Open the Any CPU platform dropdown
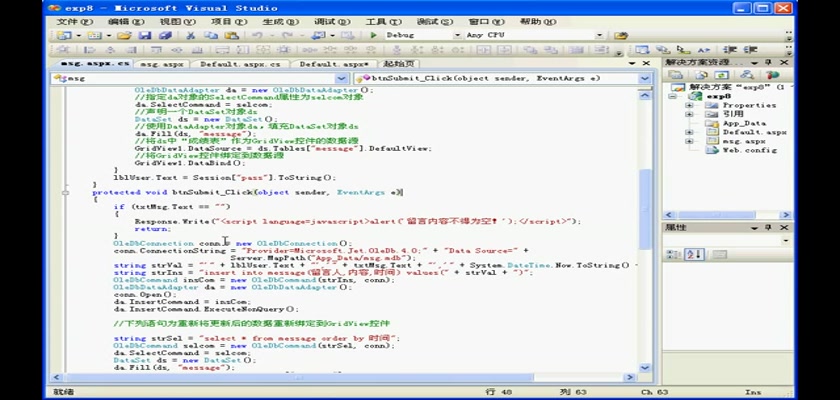This screenshot has width=840, height=400. click(x=599, y=35)
